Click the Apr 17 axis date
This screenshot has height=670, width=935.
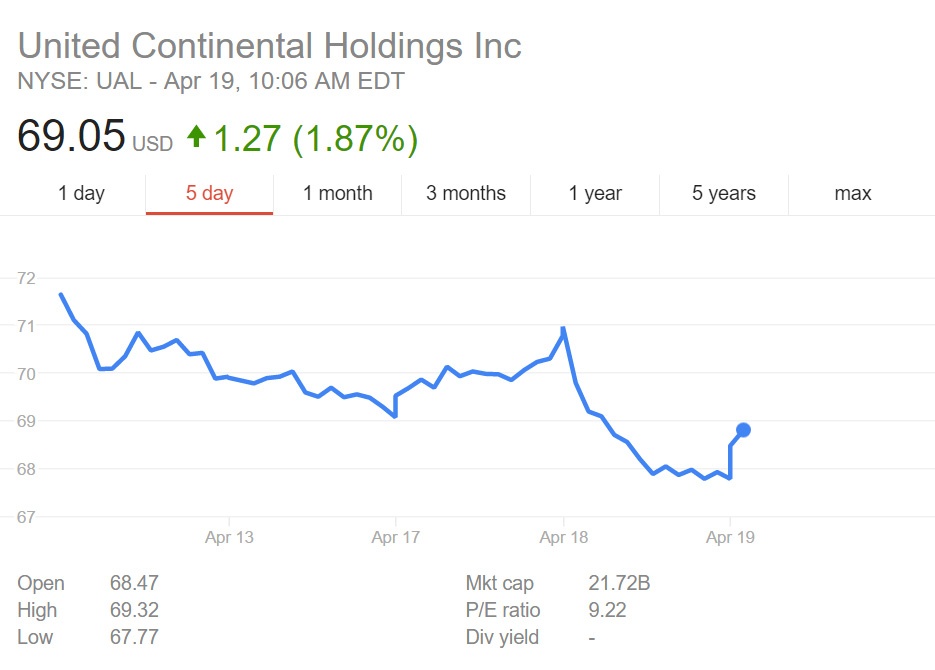[395, 538]
